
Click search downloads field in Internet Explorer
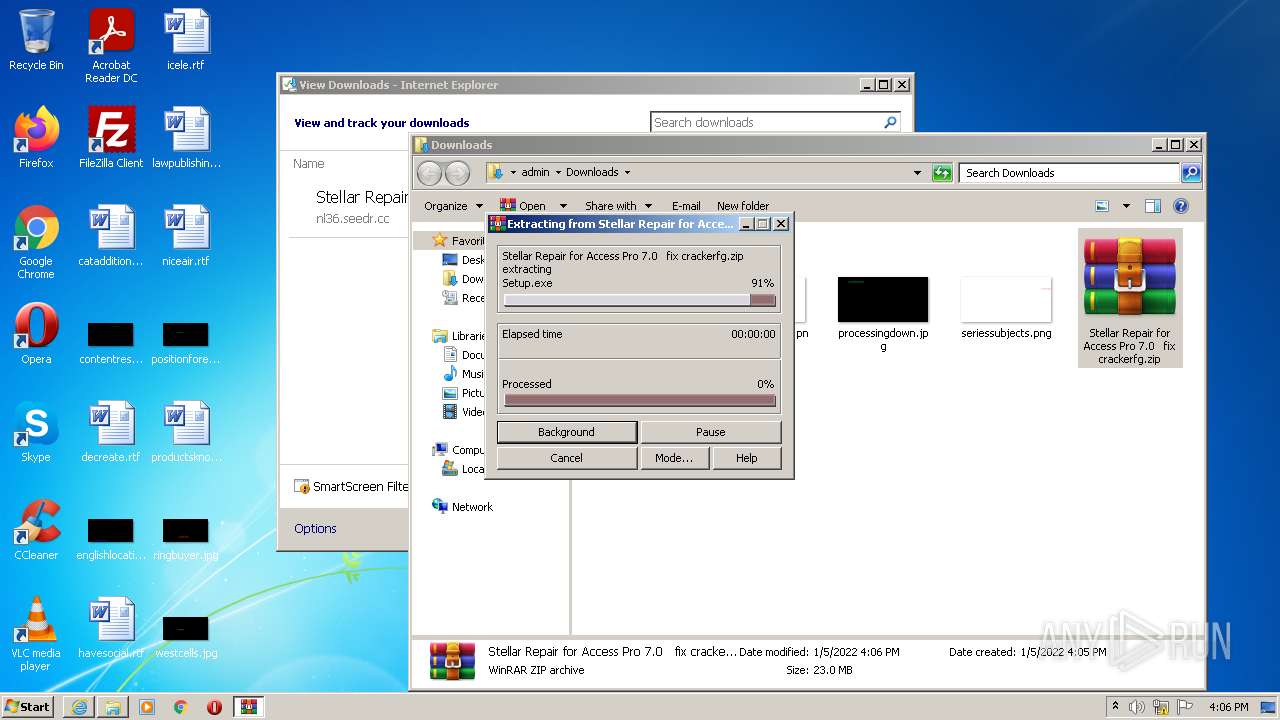pyautogui.click(x=766, y=122)
